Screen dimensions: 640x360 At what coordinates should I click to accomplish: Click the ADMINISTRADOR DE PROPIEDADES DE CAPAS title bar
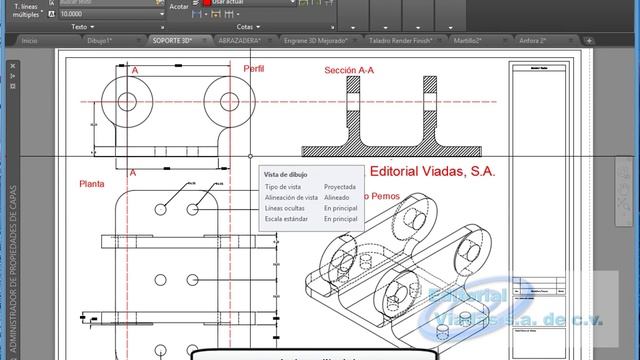13,269
